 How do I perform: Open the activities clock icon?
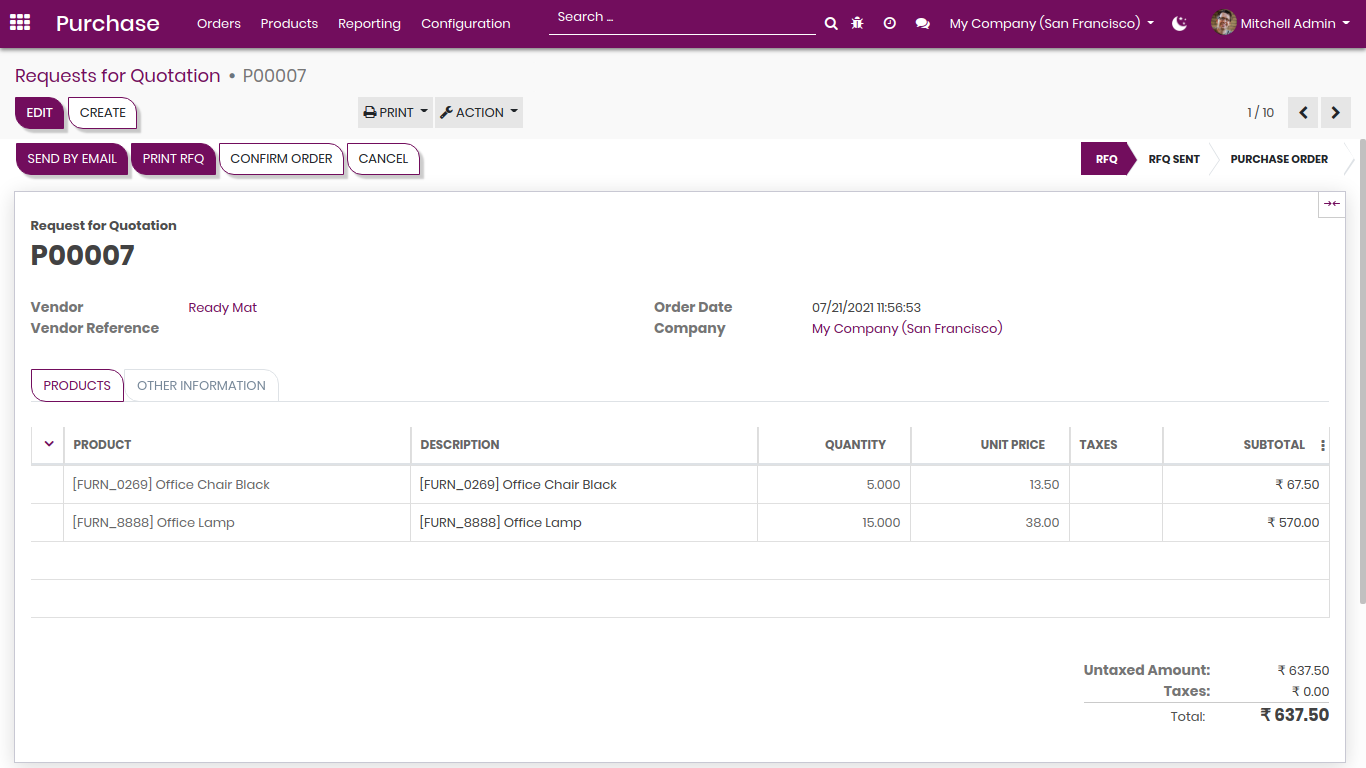pyautogui.click(x=889, y=23)
